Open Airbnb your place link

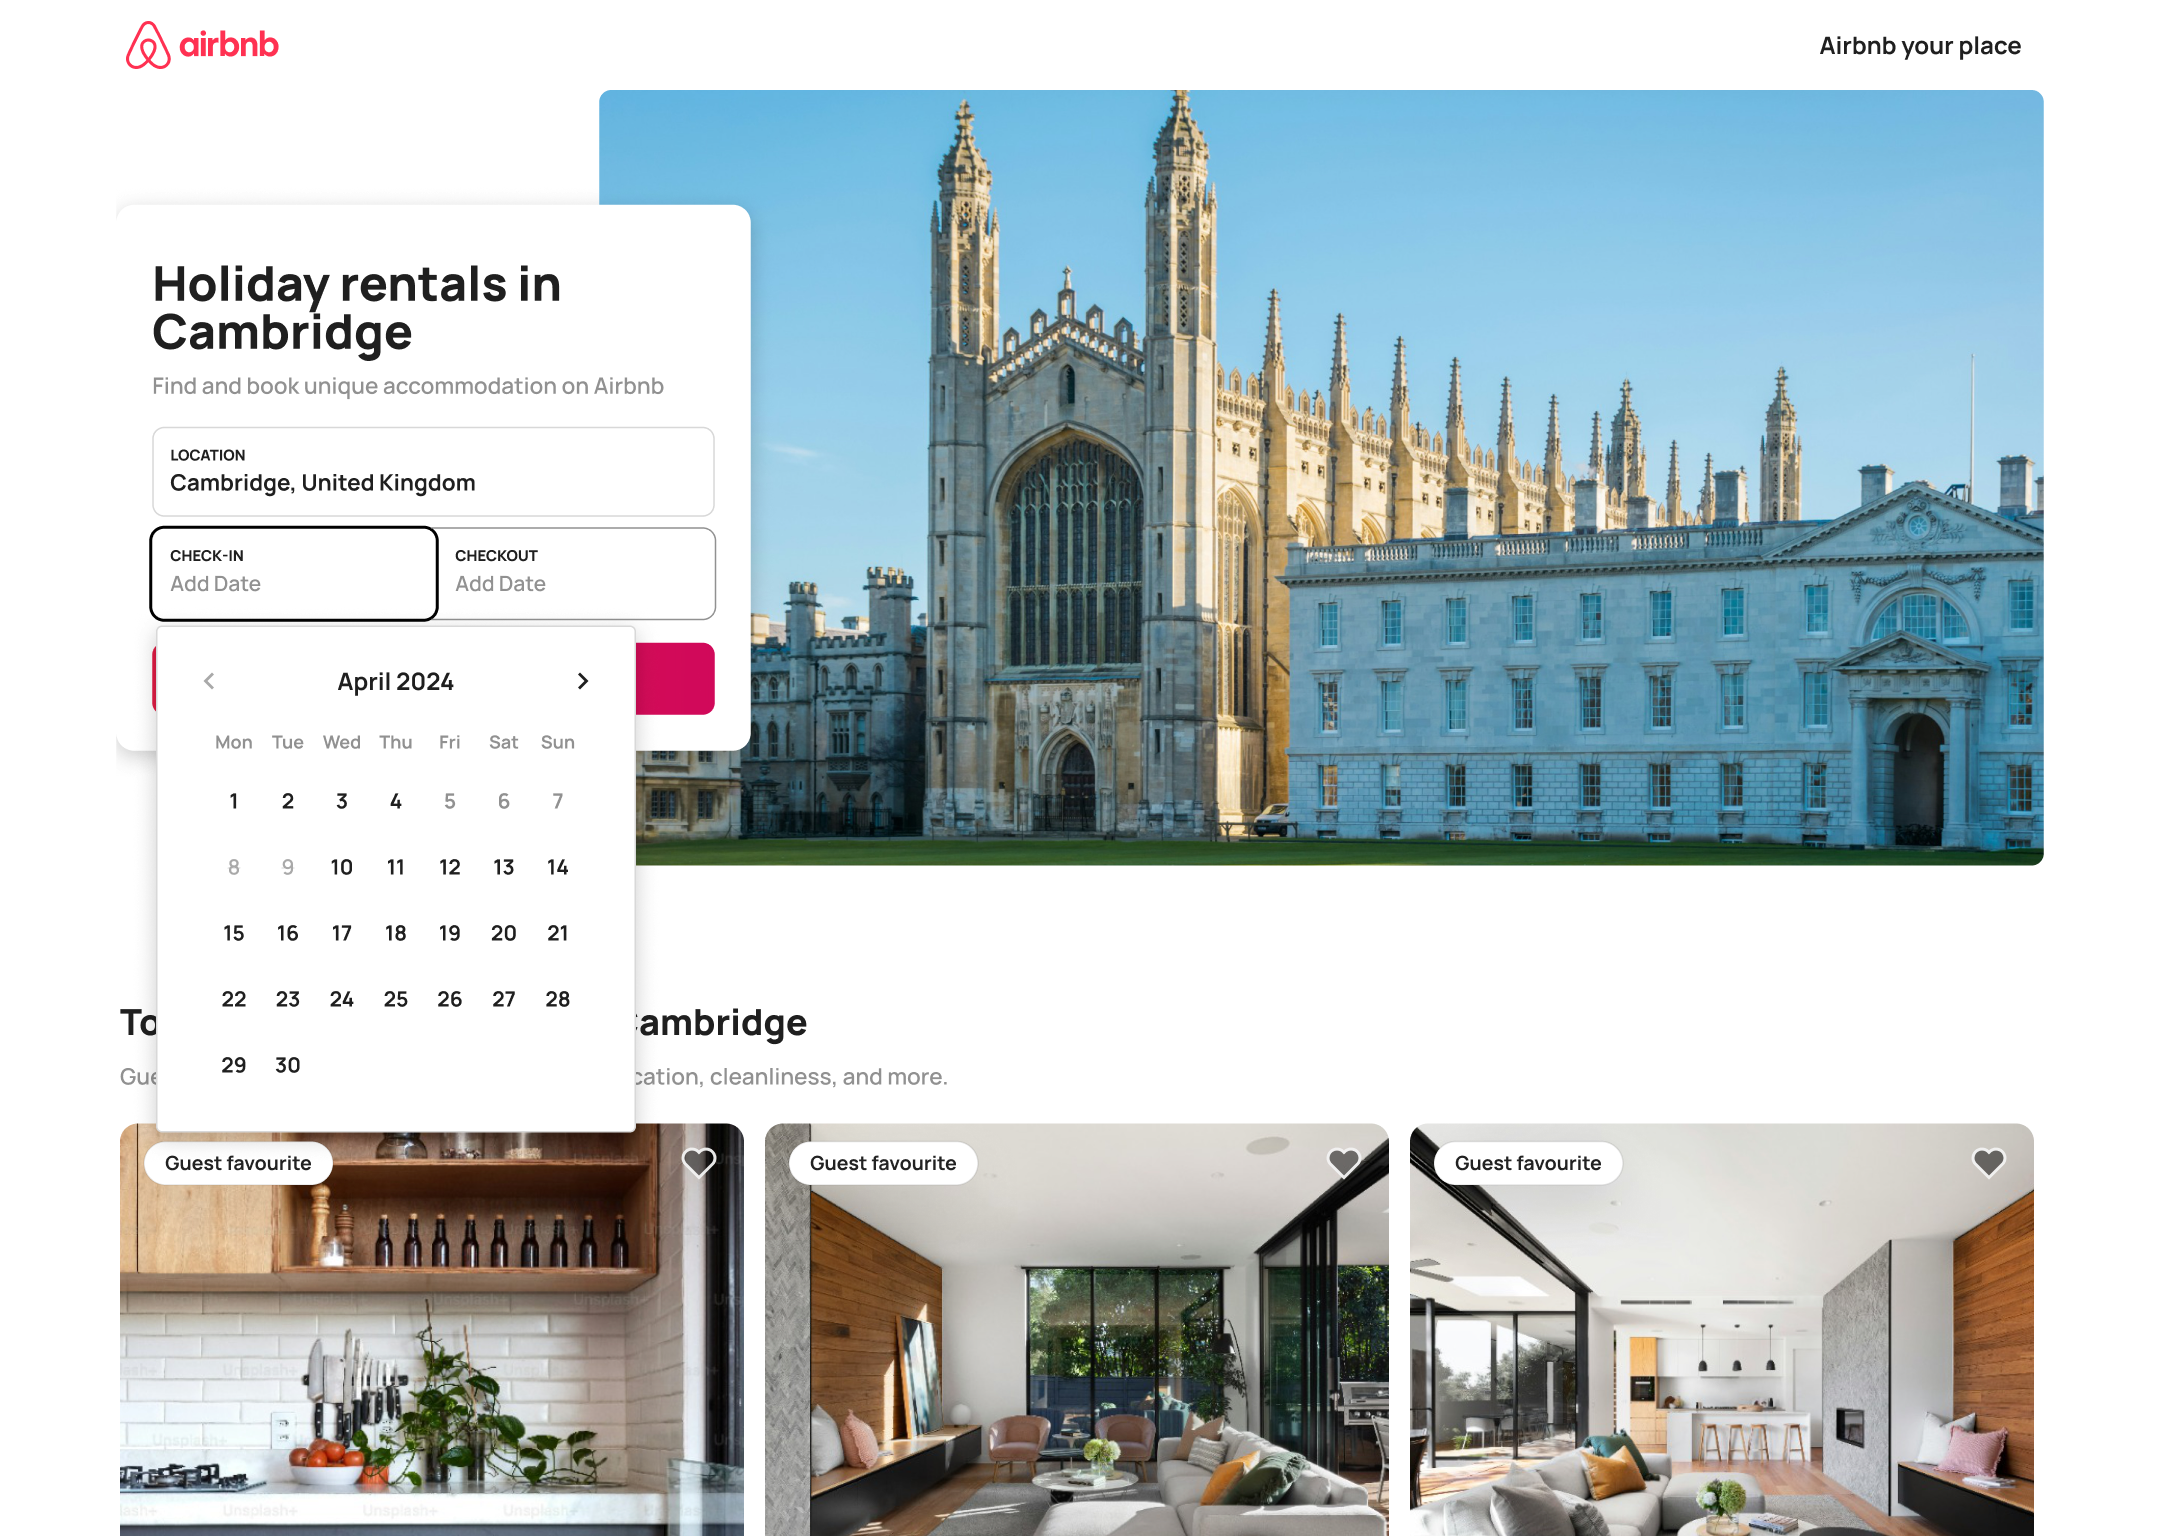click(x=1919, y=46)
